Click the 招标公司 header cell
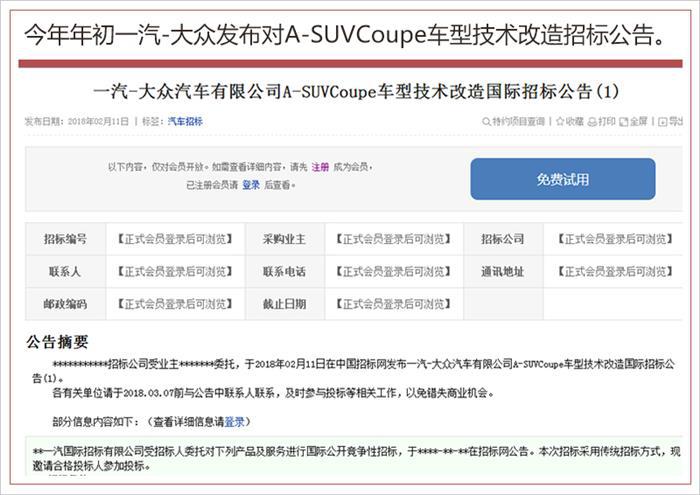The width and height of the screenshot is (700, 495). click(503, 239)
